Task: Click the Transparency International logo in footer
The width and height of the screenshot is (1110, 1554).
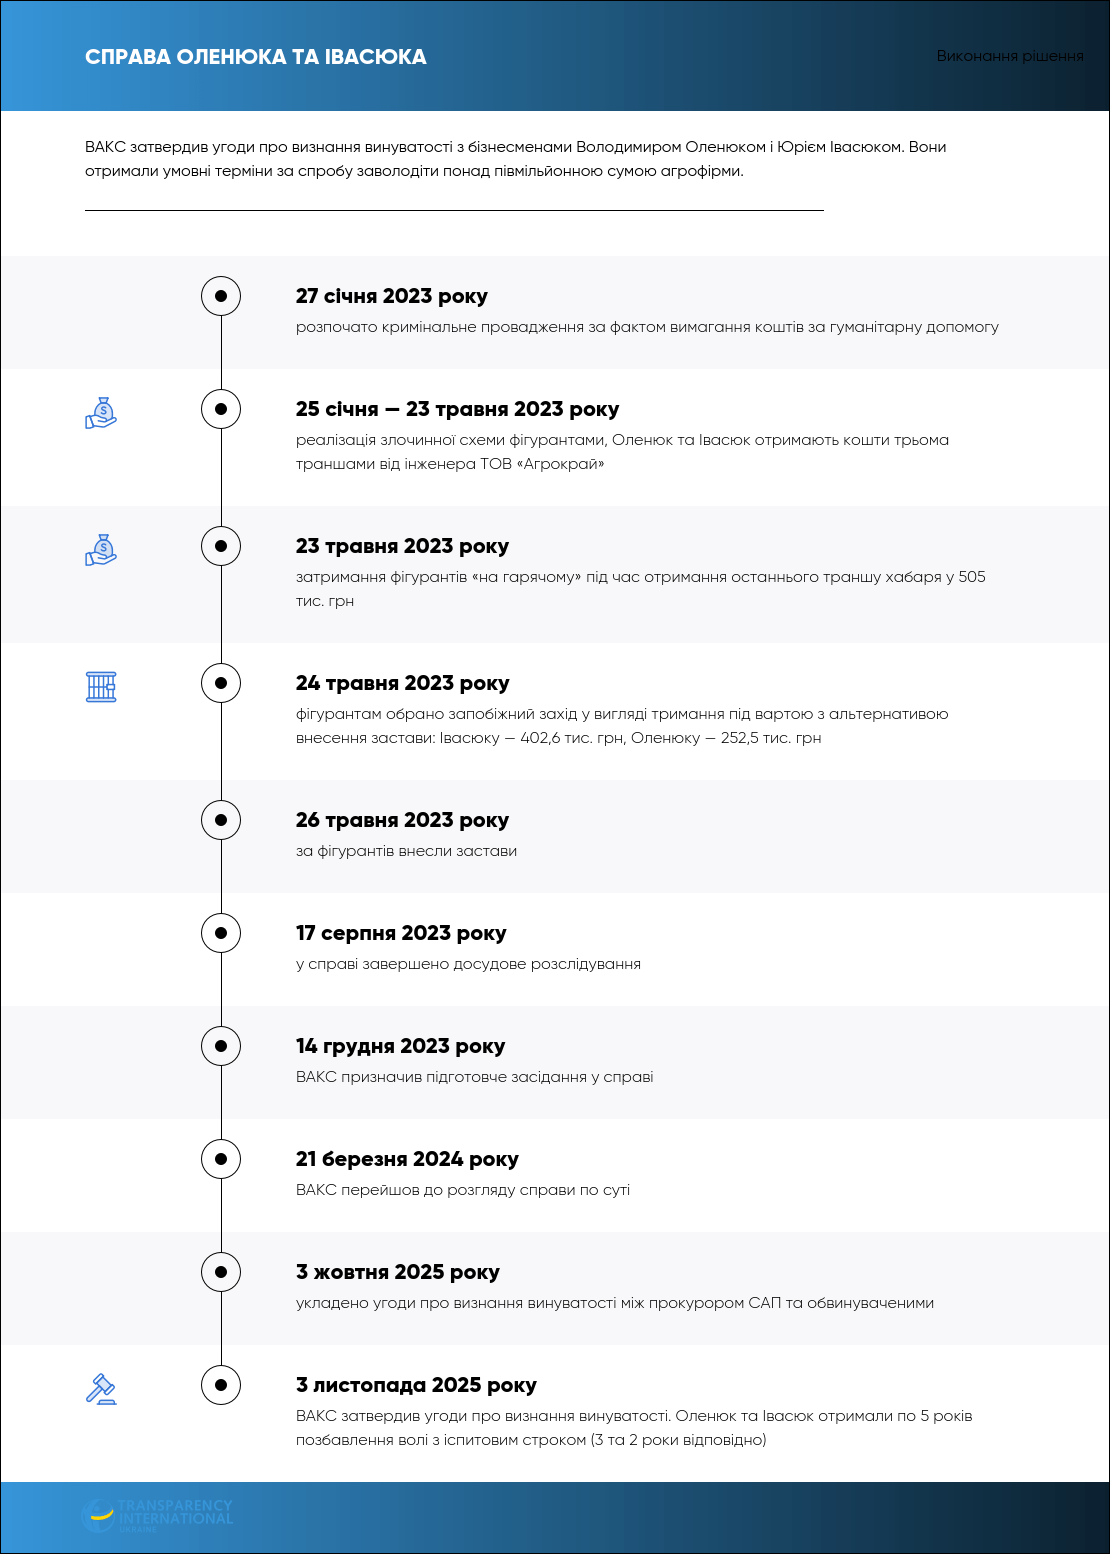Action: click(157, 1516)
